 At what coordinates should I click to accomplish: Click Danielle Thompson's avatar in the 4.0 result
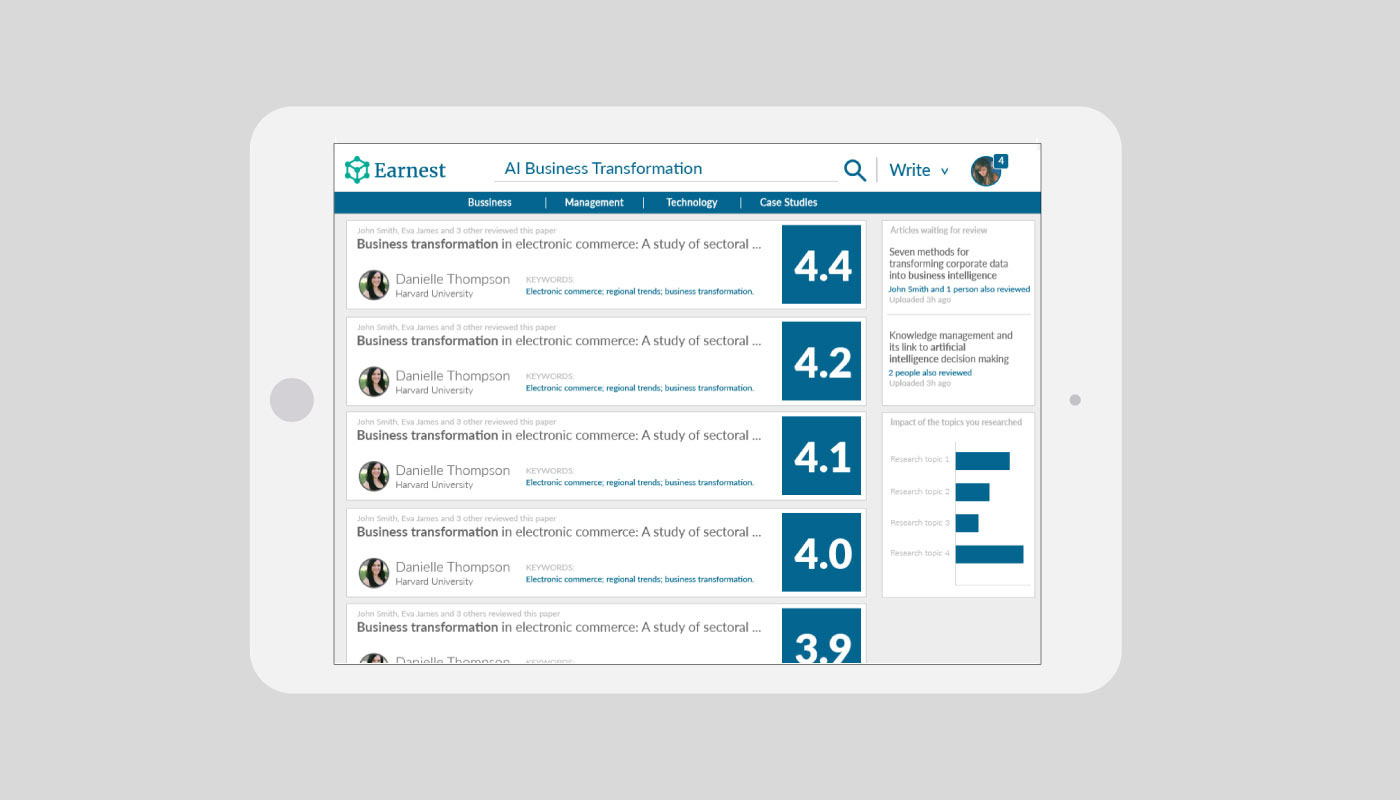[x=374, y=573]
